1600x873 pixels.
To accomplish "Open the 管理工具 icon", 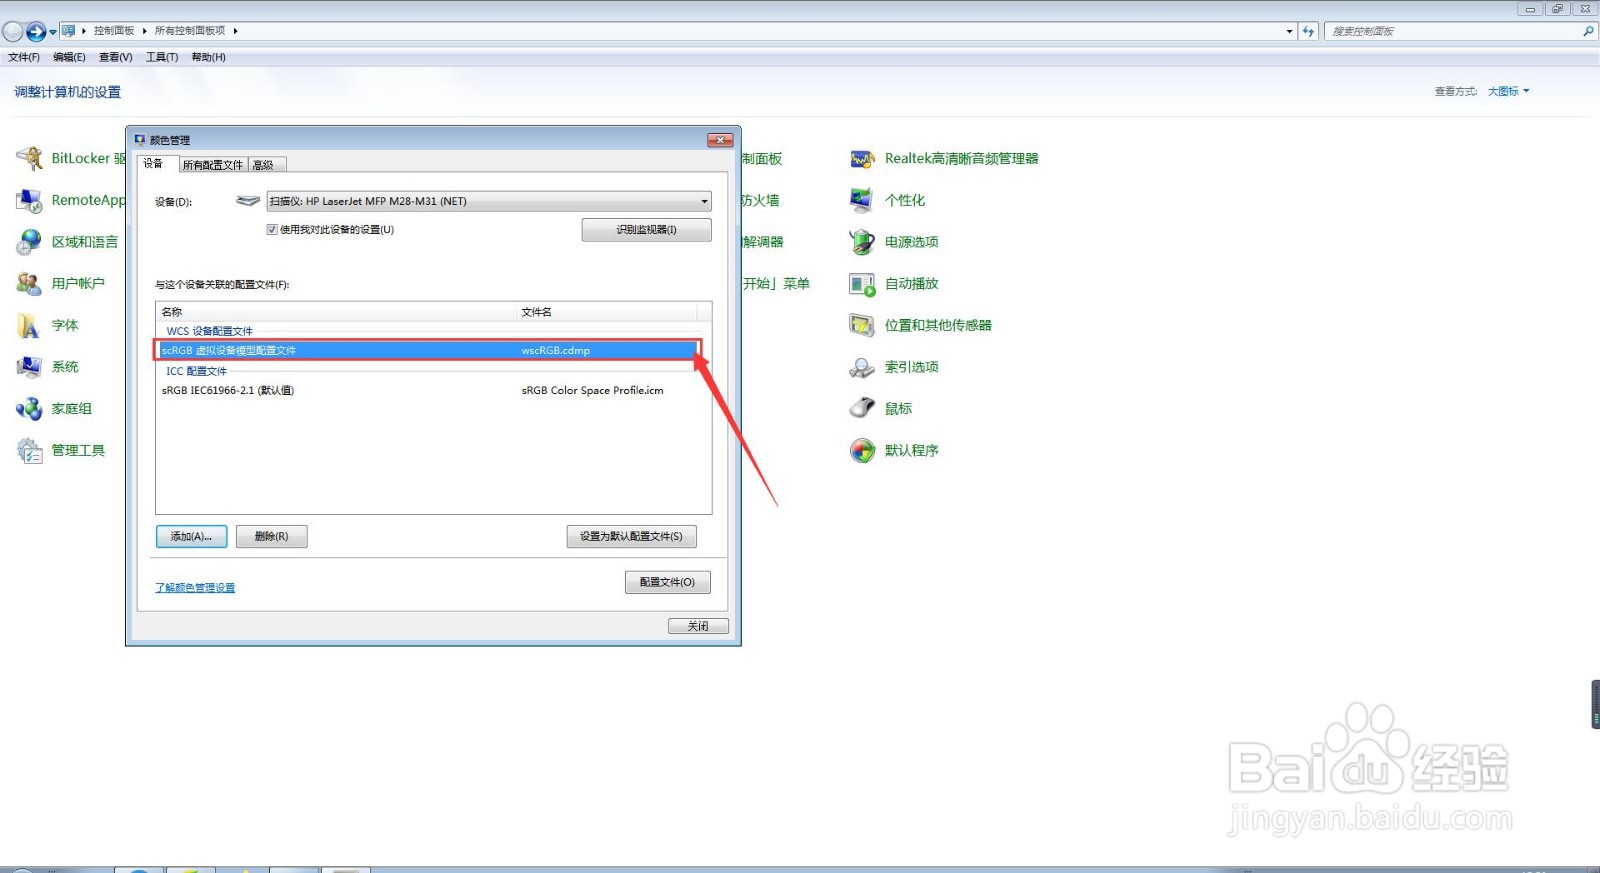I will tap(30, 451).
